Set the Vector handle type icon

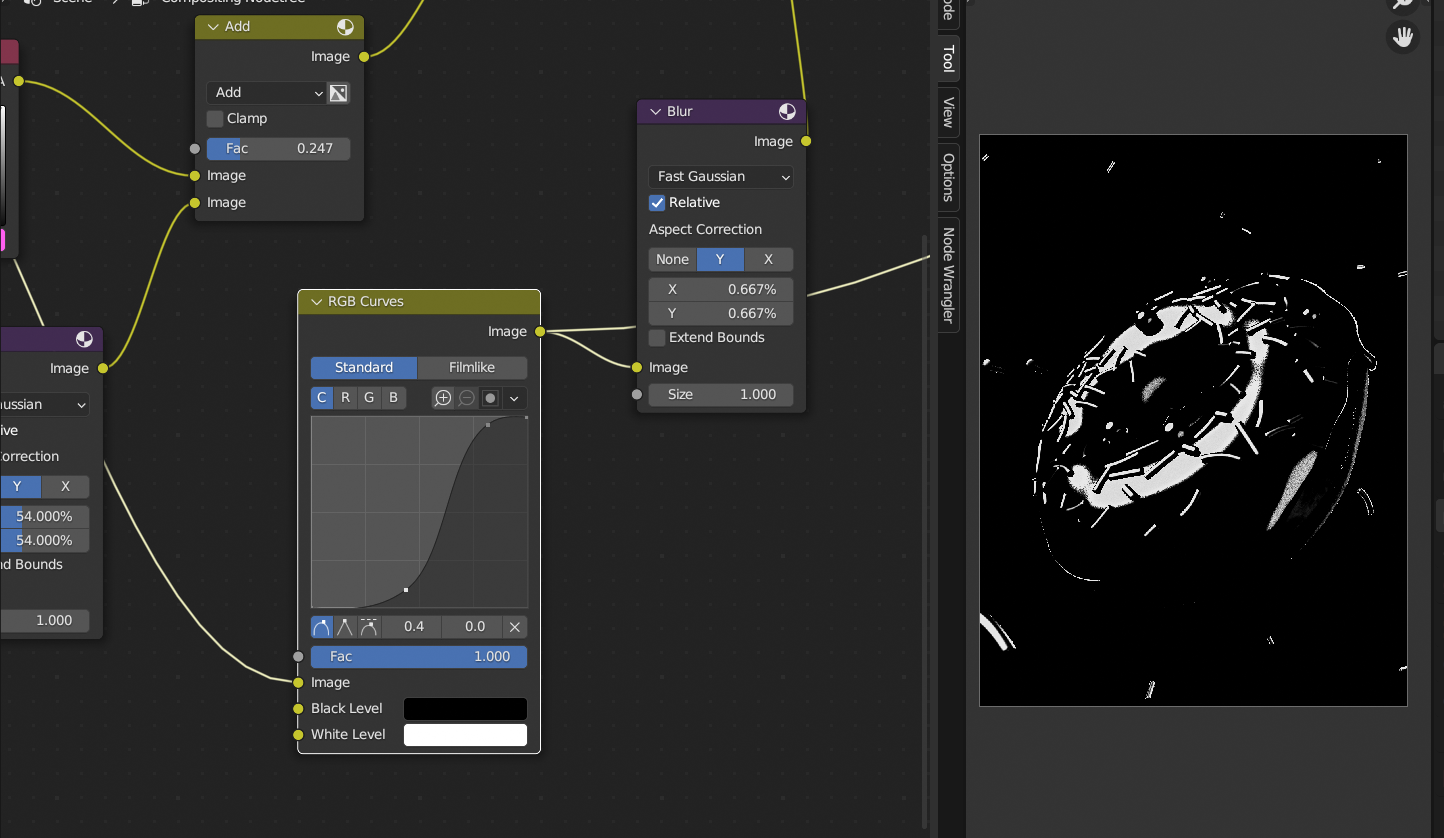[x=345, y=627]
